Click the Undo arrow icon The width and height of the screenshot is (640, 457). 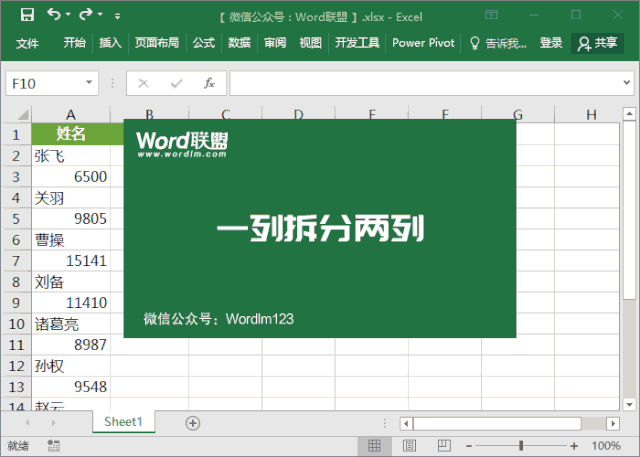click(x=54, y=15)
